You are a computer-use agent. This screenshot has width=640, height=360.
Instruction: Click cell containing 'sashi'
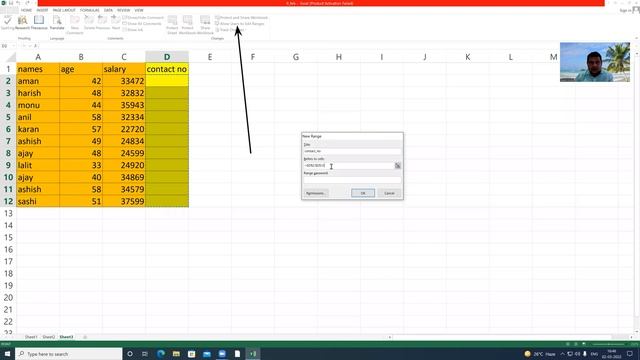coord(38,201)
